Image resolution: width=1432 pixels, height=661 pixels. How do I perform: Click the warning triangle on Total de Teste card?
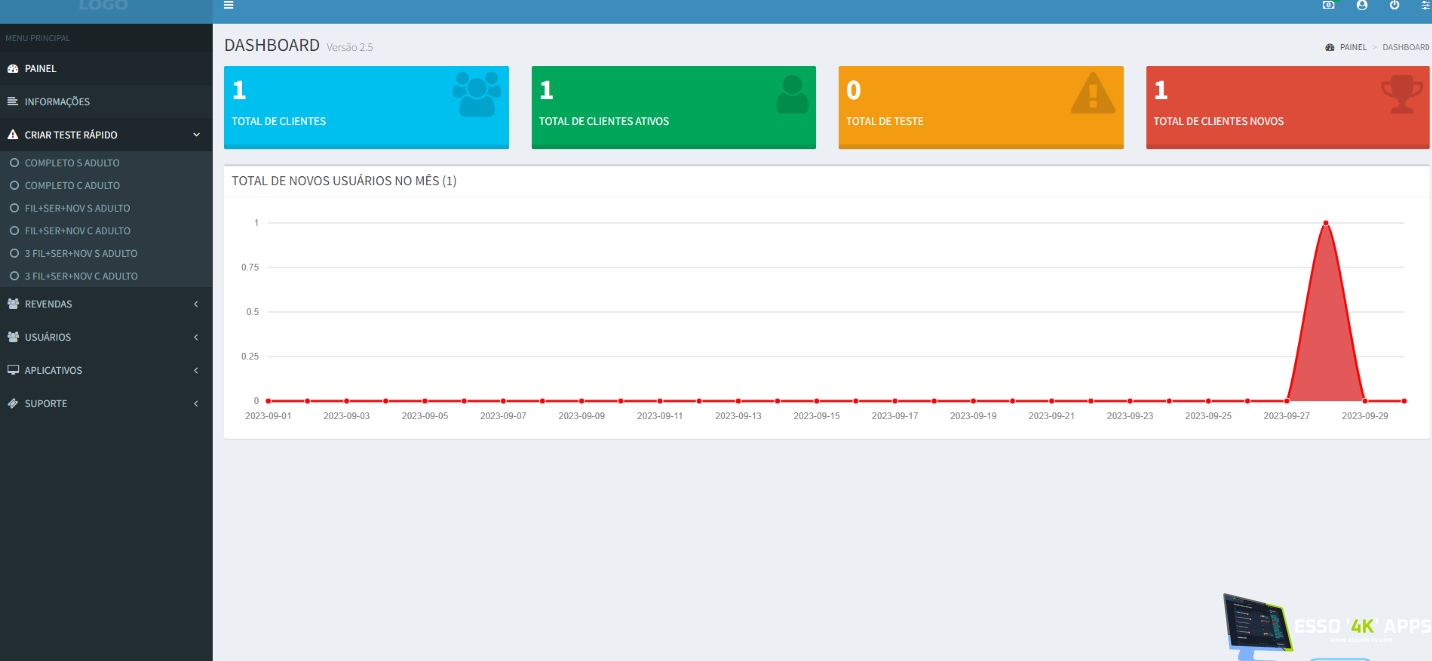point(1092,94)
